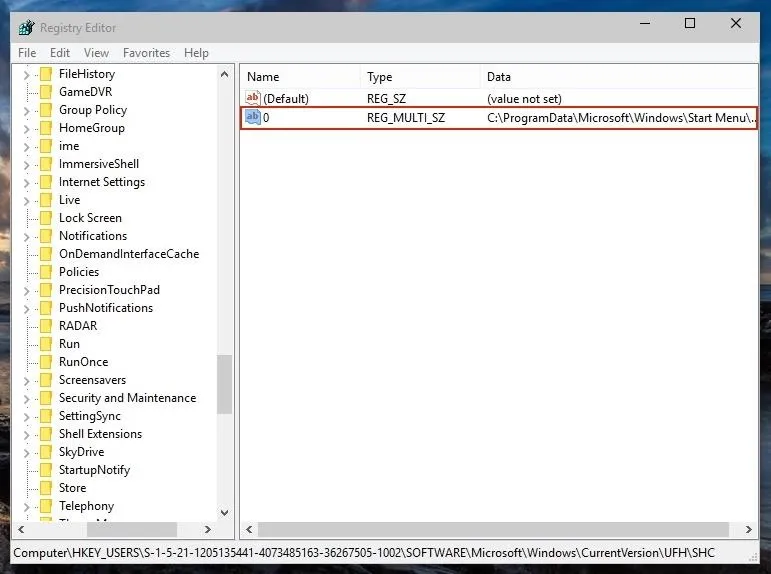This screenshot has width=771, height=574.
Task: Expand the Group Policy key
Action: coord(27,111)
